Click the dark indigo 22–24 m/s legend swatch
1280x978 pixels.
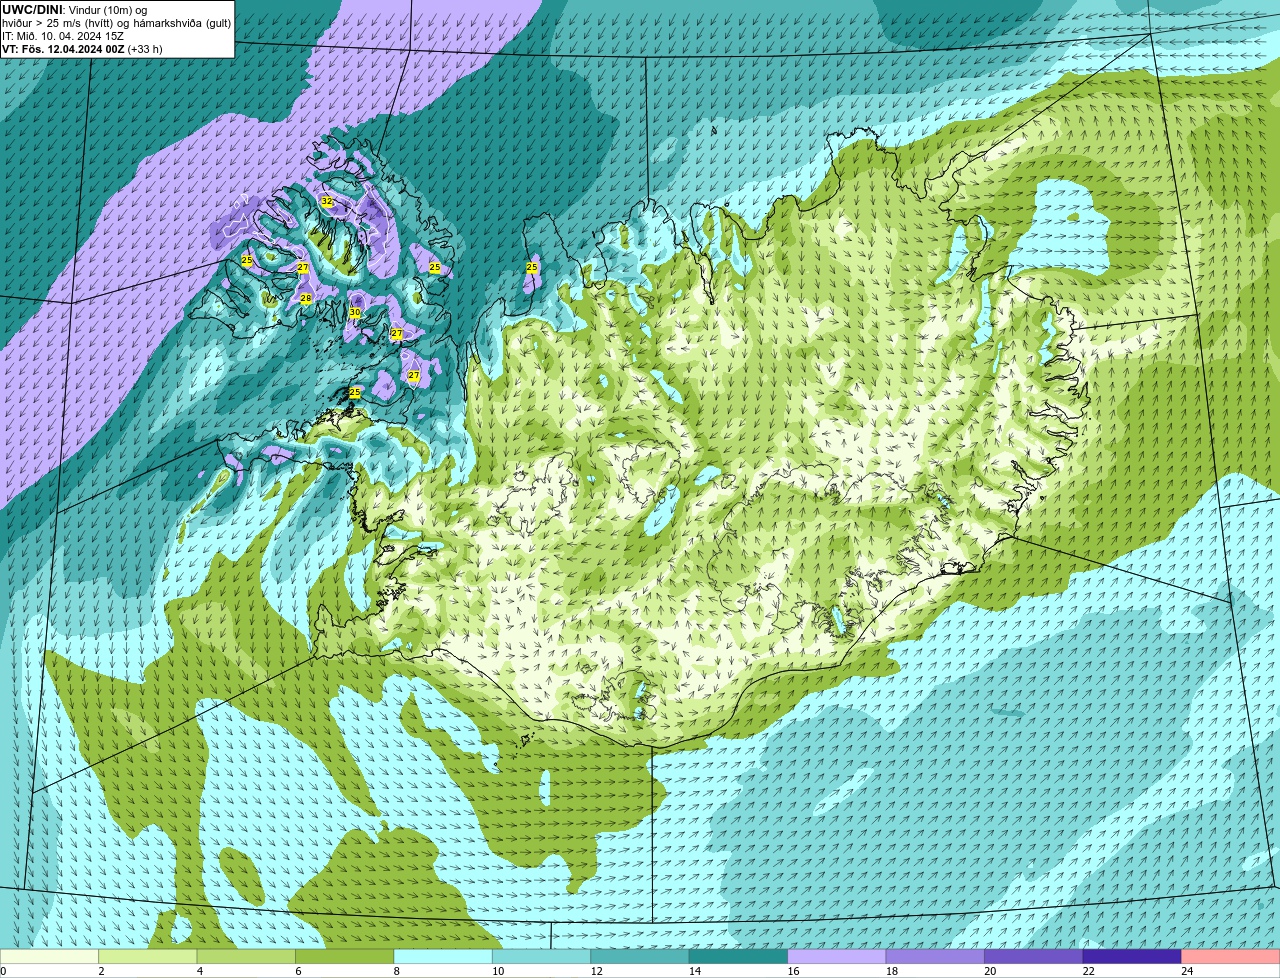coord(1132,957)
